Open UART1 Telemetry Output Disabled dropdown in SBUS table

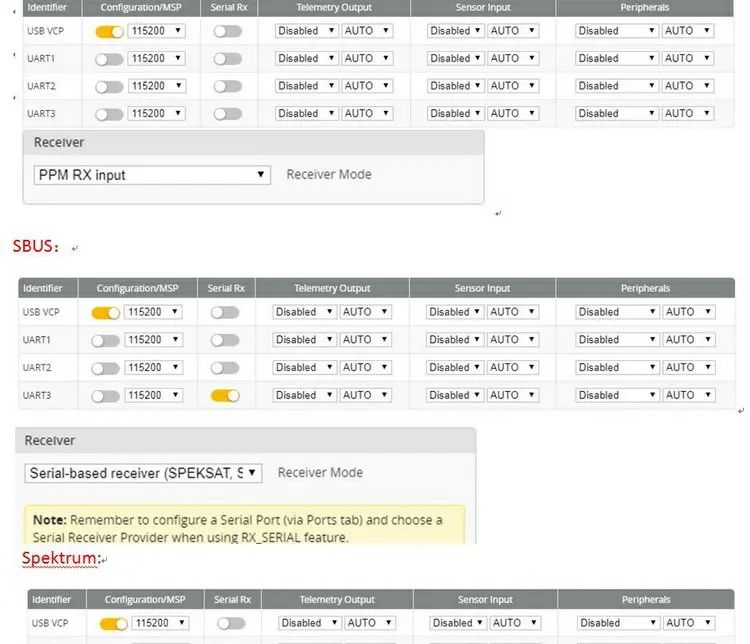pyautogui.click(x=305, y=340)
